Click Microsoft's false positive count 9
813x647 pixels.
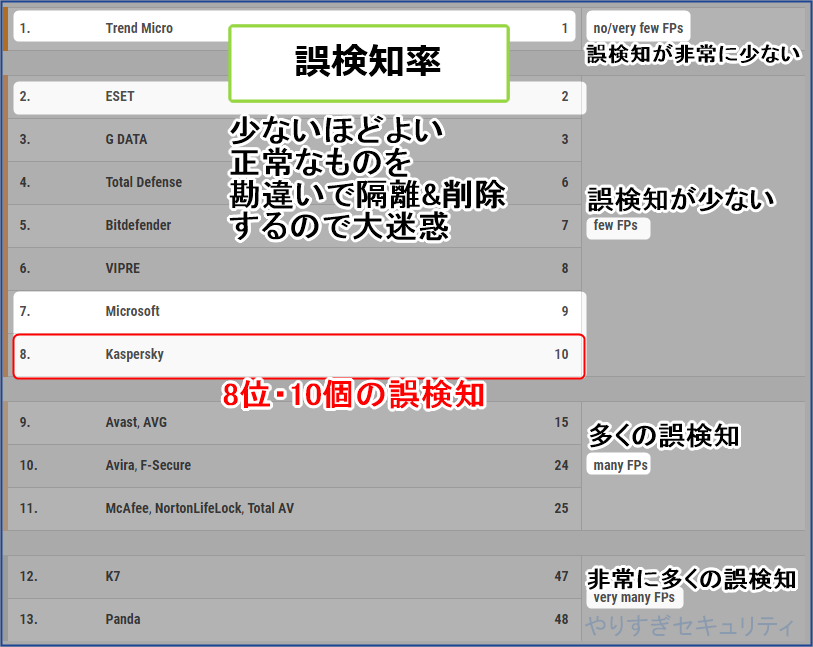565,312
